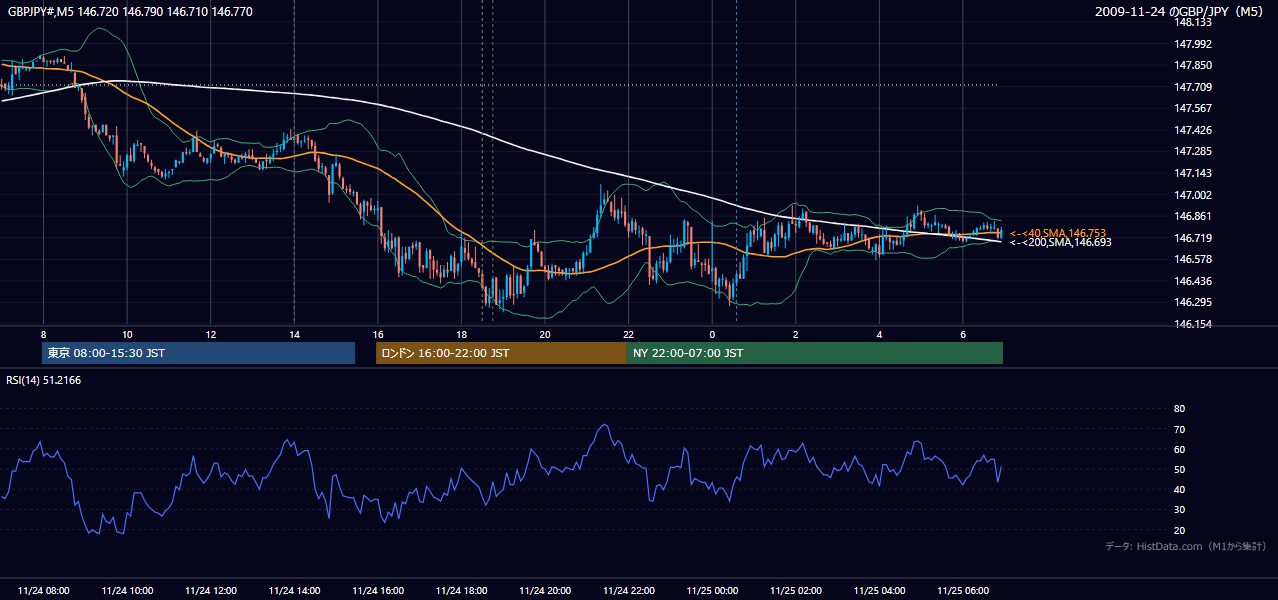Click hour label 0 under the price chart

(712, 334)
